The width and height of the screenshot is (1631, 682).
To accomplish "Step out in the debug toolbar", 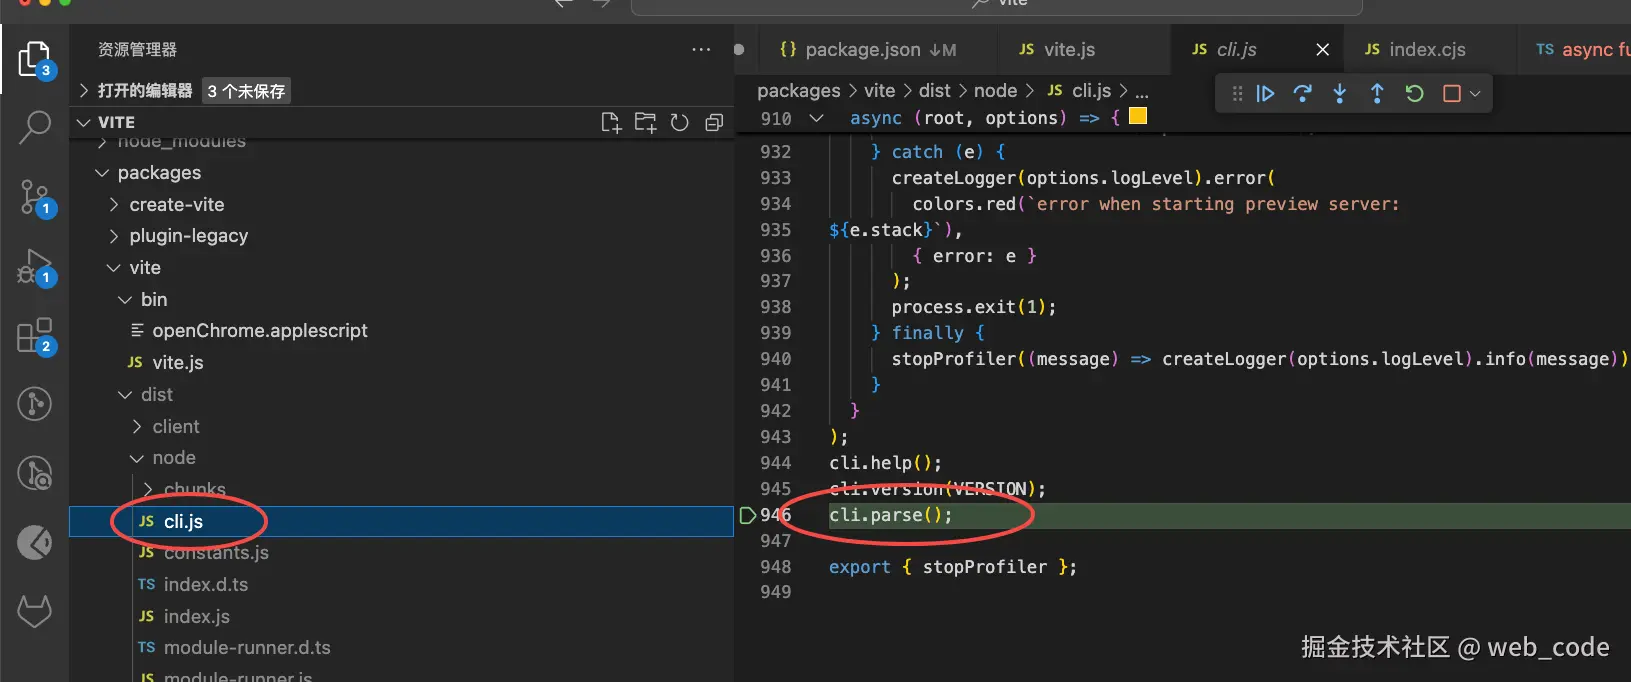I will [x=1377, y=93].
